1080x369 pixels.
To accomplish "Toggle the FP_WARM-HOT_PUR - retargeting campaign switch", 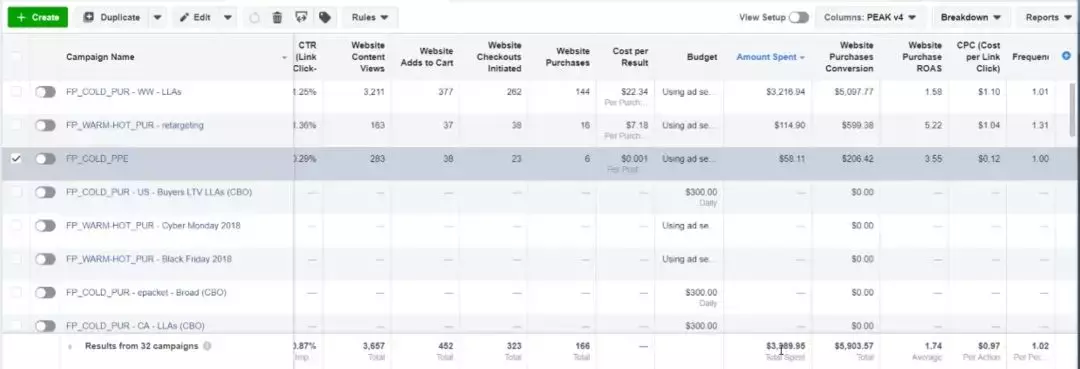I will pyautogui.click(x=45, y=125).
